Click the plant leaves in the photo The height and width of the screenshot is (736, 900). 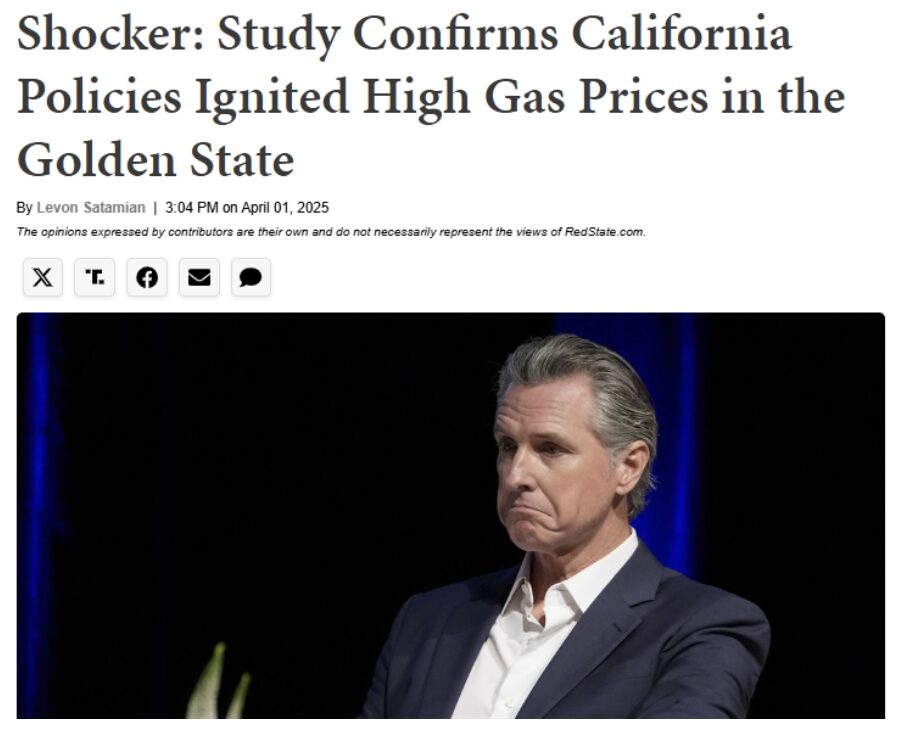pos(221,682)
